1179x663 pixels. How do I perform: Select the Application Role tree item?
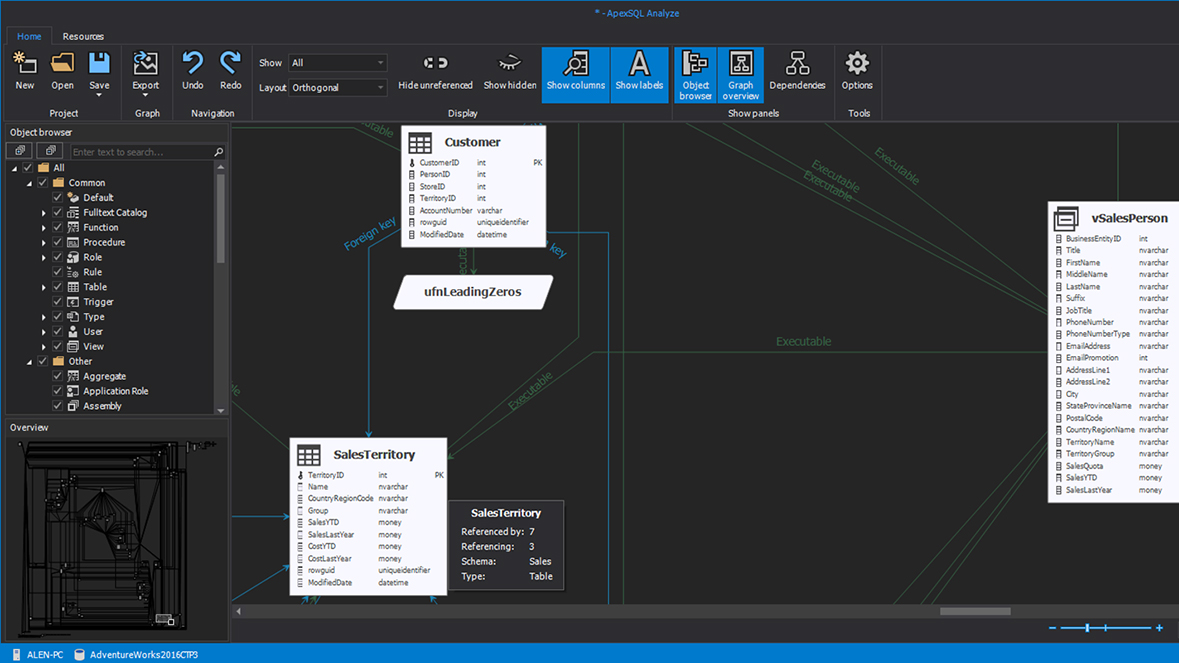coord(116,391)
